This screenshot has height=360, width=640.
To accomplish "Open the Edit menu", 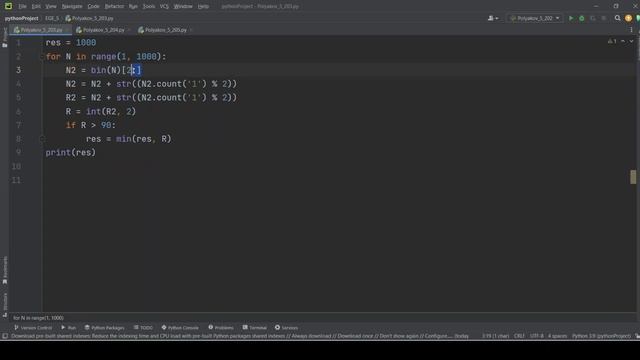I will coord(36,7).
